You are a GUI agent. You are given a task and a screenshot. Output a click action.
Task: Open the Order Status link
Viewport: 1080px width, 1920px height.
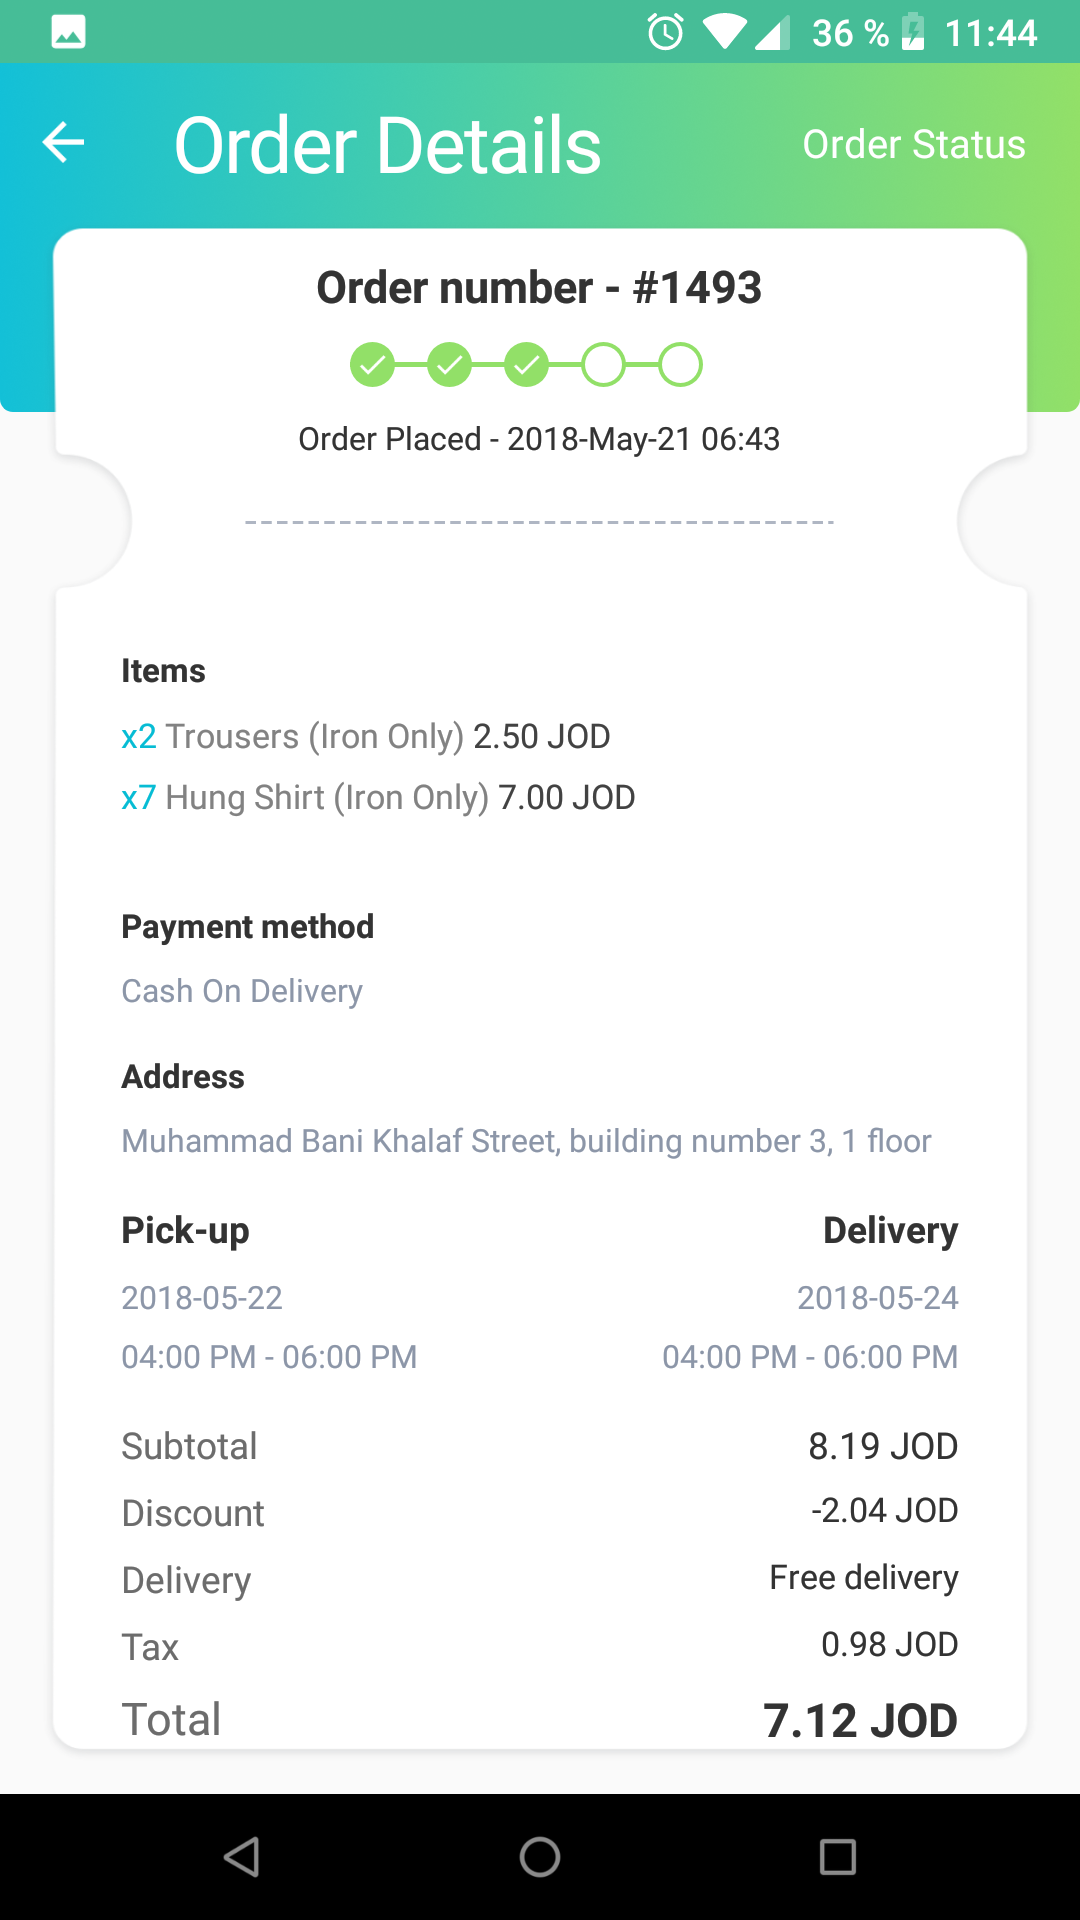(x=913, y=145)
